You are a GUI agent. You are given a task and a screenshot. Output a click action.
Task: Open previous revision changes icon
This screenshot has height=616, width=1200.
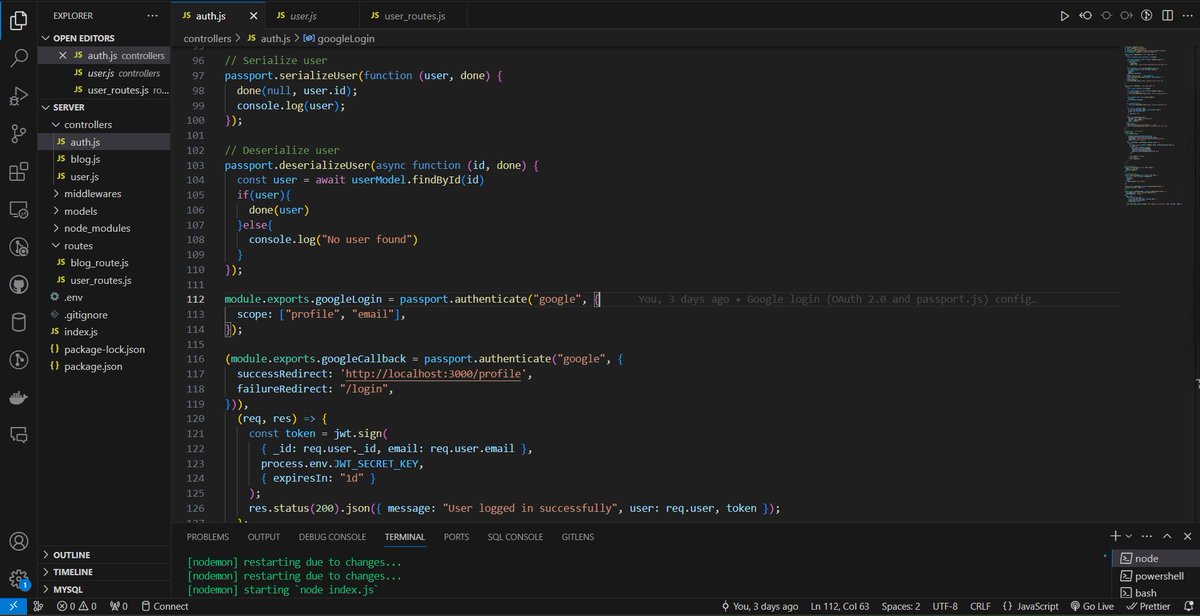point(1085,15)
